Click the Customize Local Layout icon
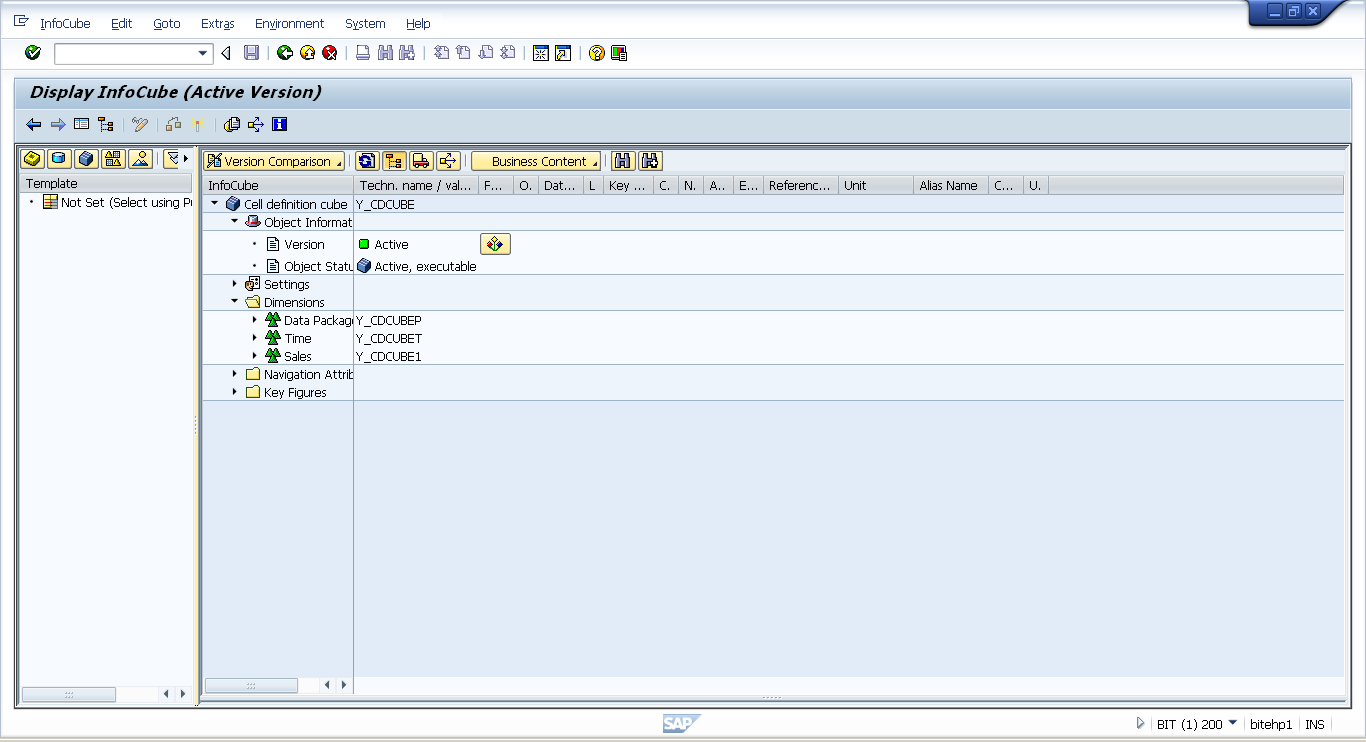 [x=619, y=53]
